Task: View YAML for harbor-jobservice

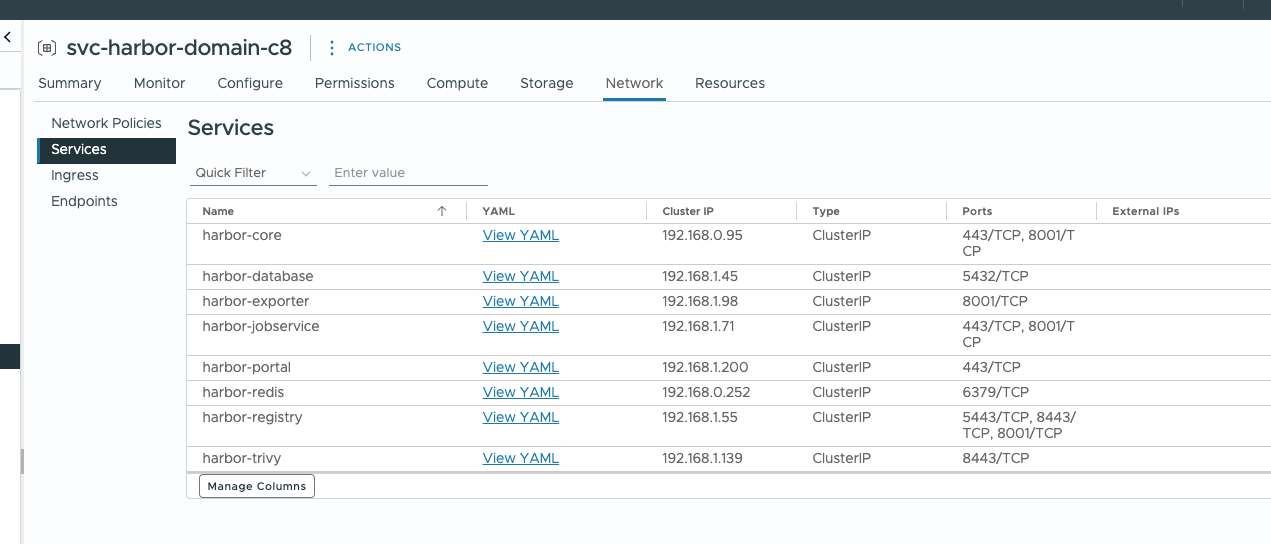Action: tap(520, 326)
